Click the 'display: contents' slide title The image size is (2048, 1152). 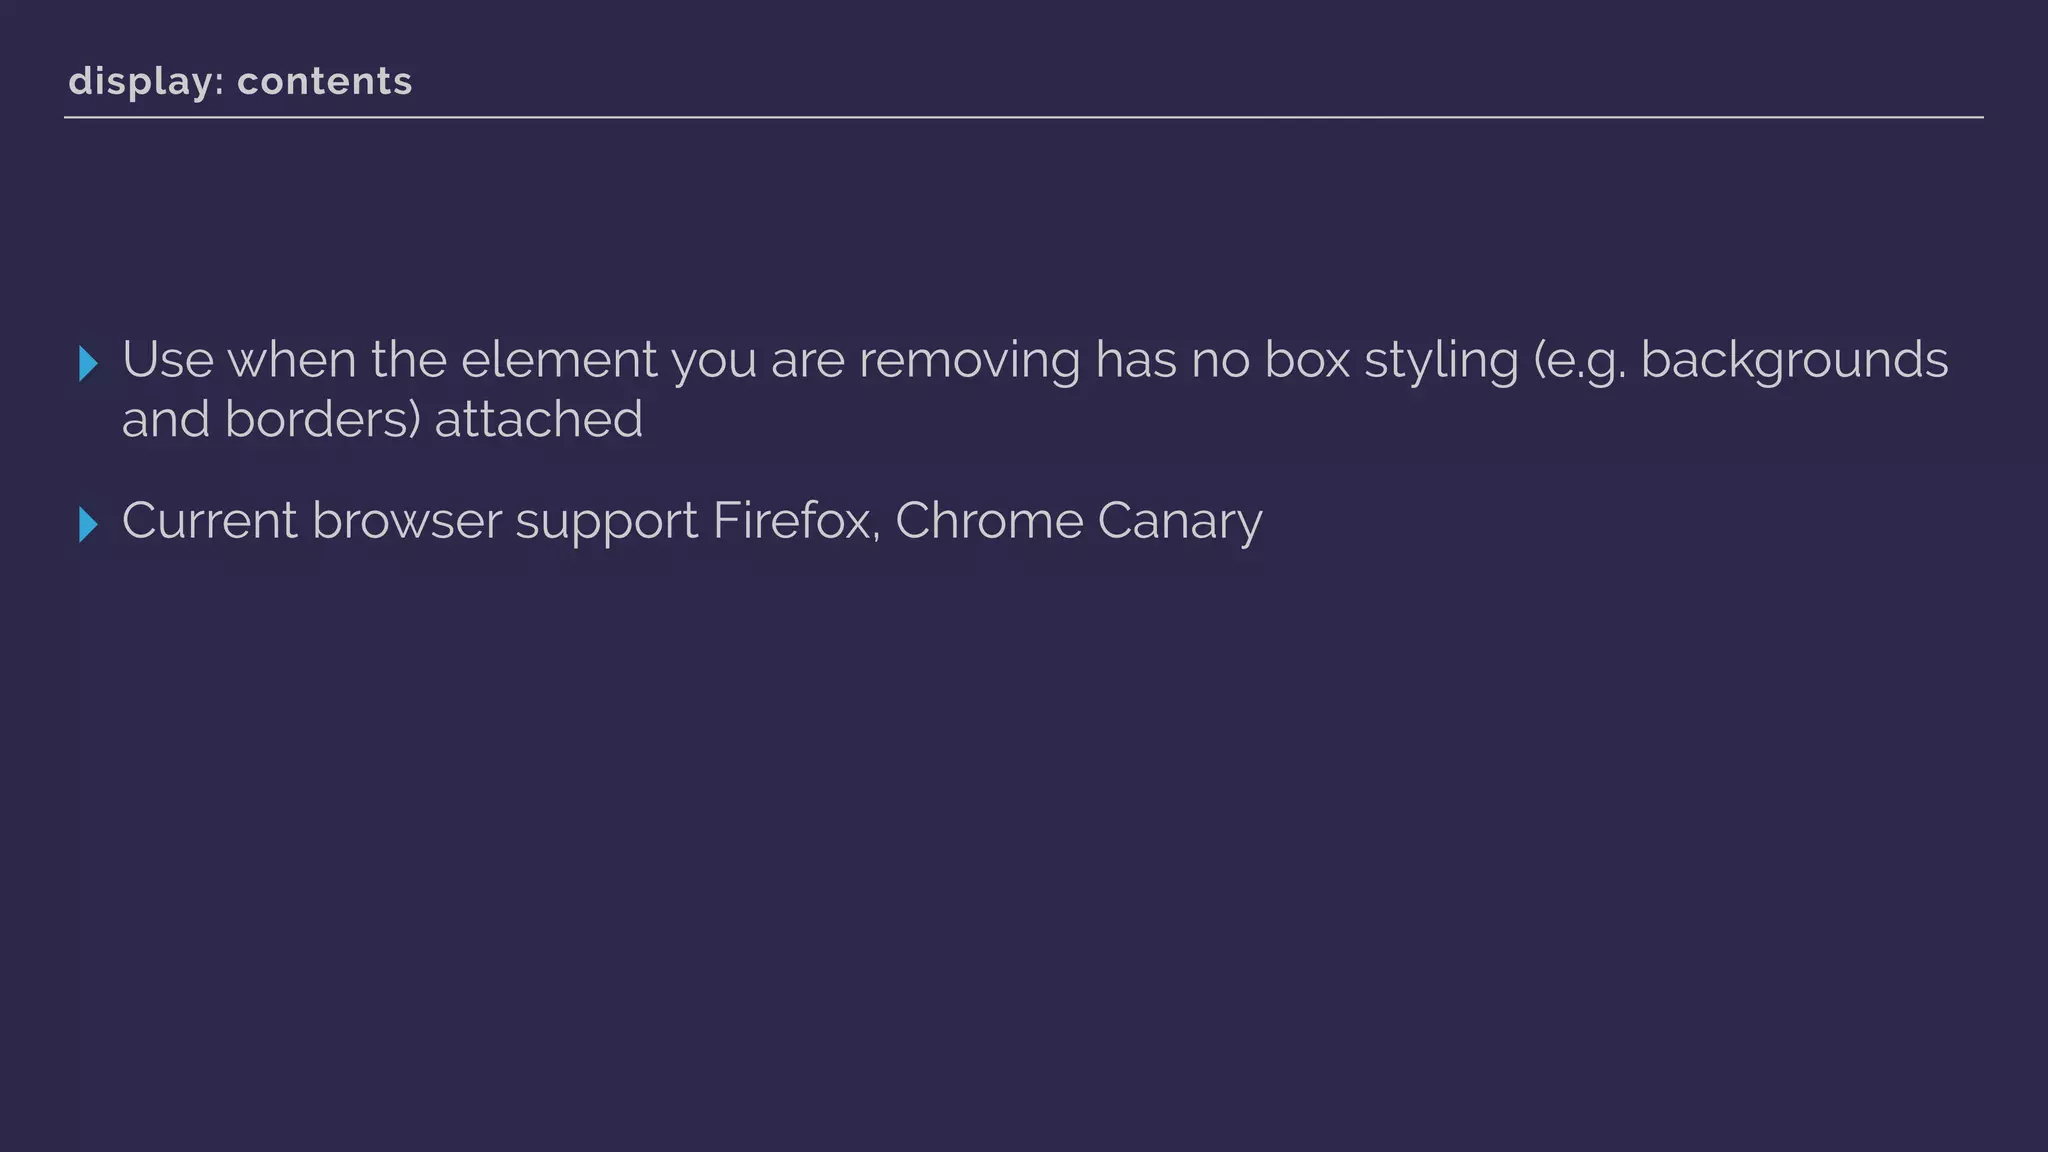pyautogui.click(x=240, y=81)
